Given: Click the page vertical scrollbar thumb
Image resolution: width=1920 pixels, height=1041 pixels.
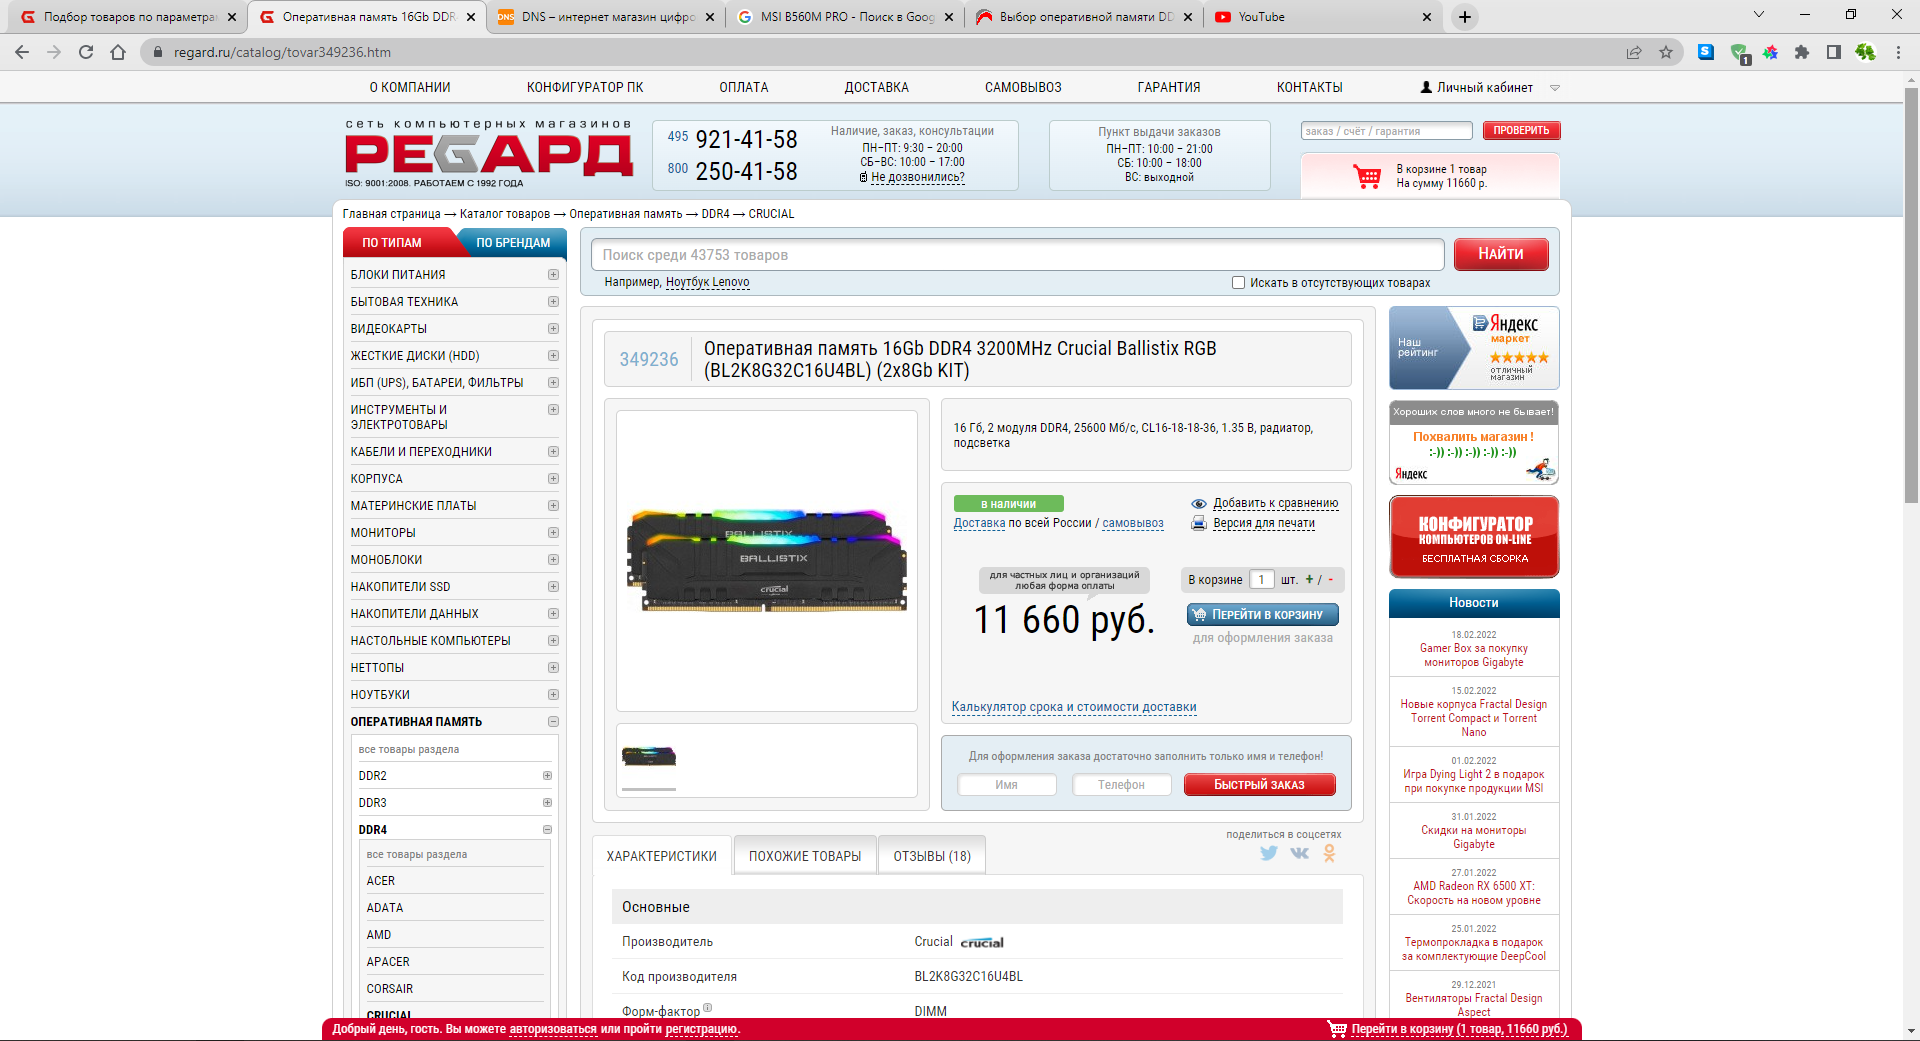Looking at the screenshot, I should (x=1911, y=295).
